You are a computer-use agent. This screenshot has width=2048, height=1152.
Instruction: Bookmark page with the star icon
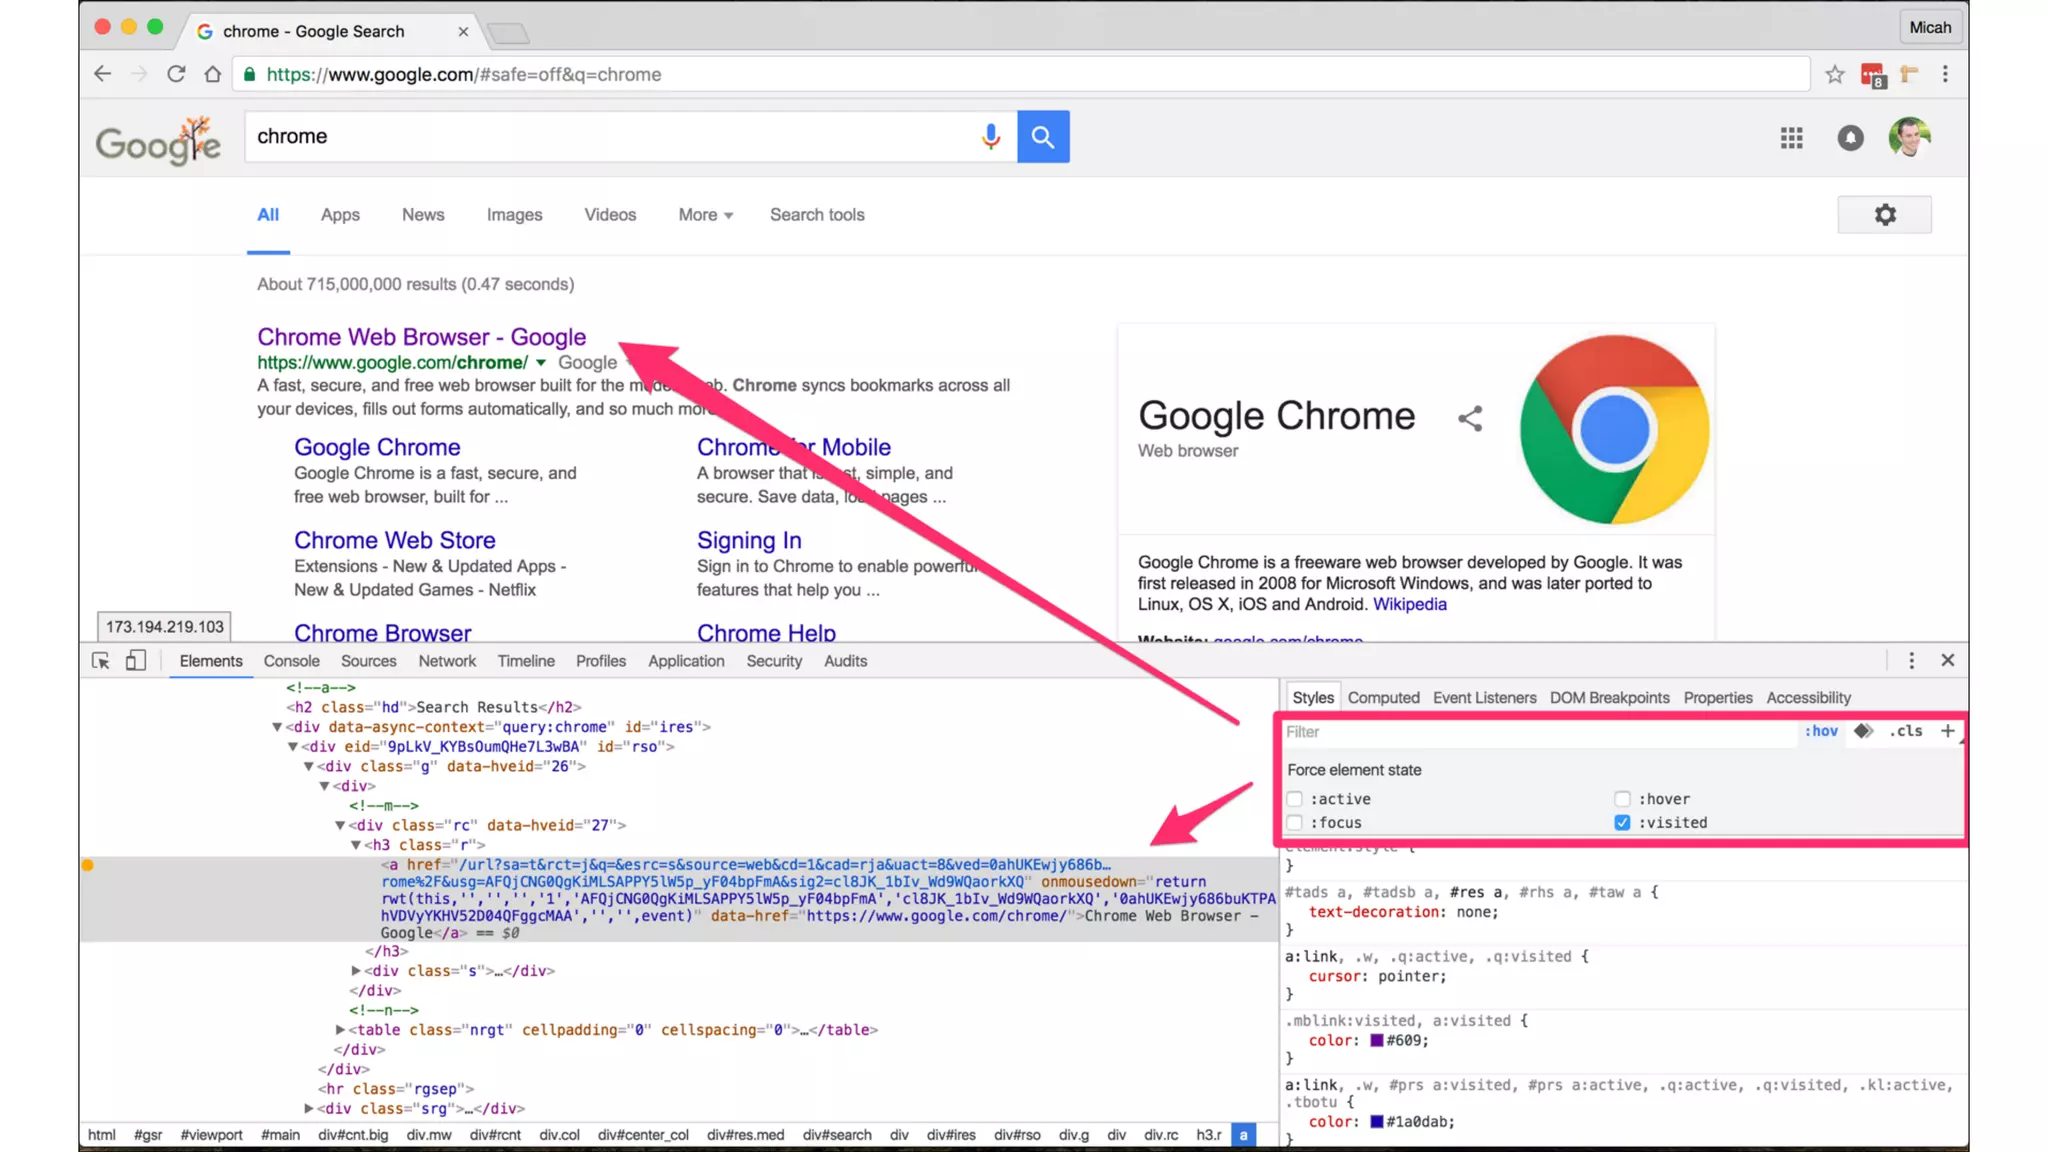pyautogui.click(x=1834, y=74)
